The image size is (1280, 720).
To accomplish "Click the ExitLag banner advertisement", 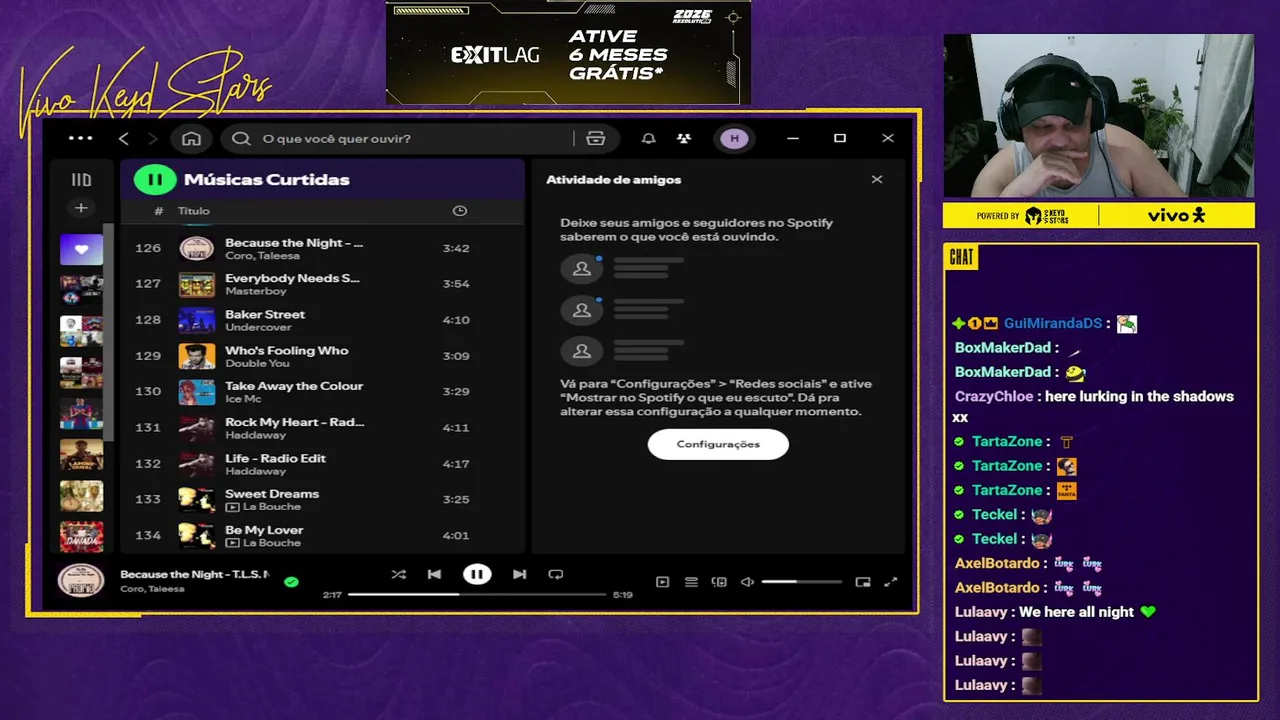I will pyautogui.click(x=568, y=53).
